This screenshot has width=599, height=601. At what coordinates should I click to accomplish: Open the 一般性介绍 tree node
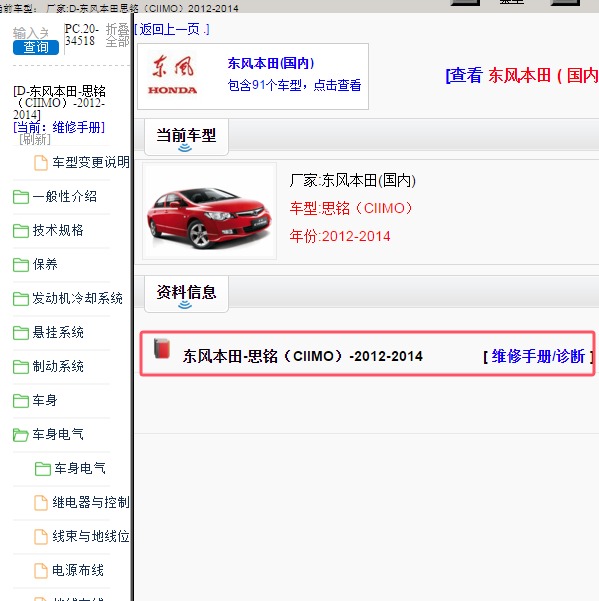point(64,197)
